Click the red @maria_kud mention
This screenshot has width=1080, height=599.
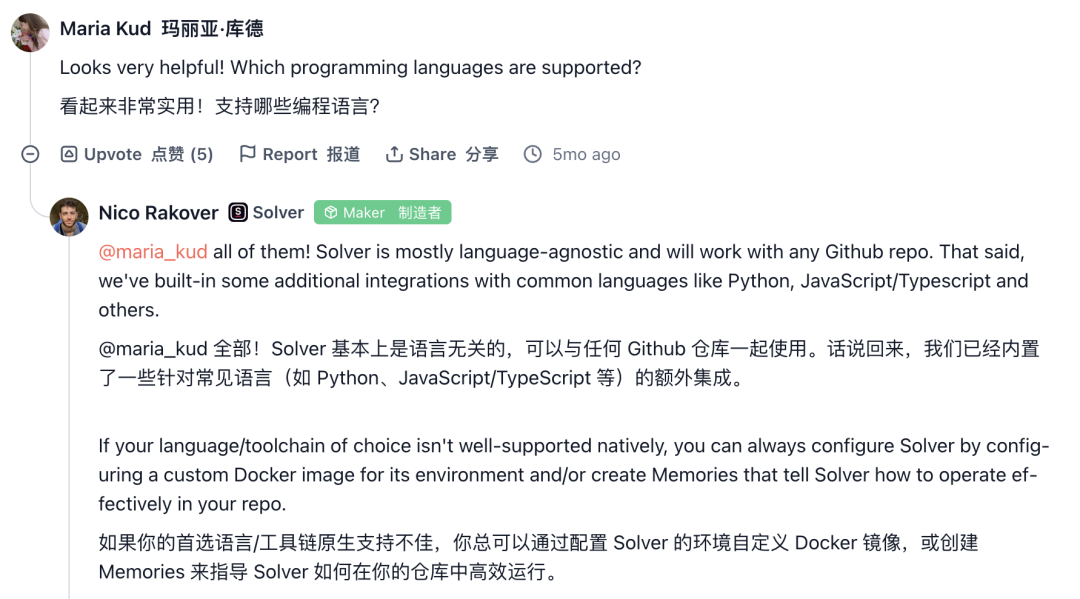pyautogui.click(x=152, y=252)
